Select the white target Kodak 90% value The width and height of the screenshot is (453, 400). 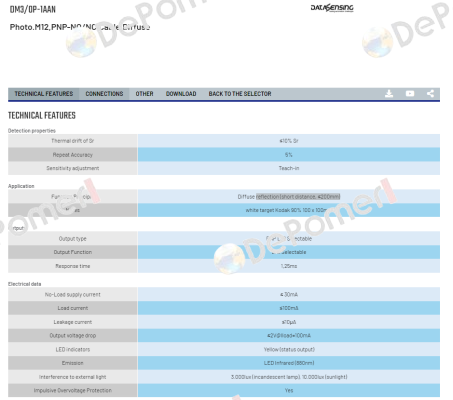(289, 210)
